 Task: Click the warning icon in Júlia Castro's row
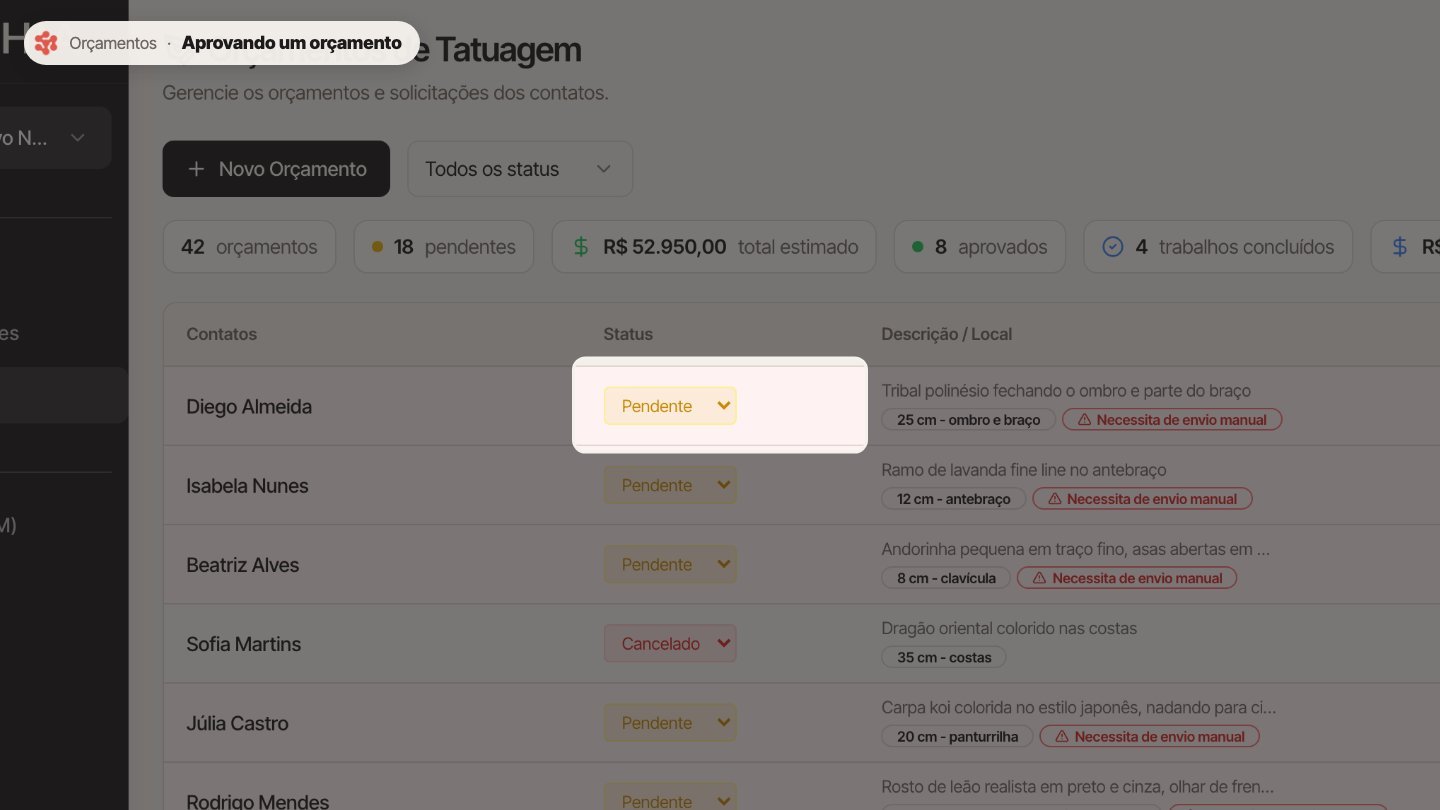[x=1061, y=737]
